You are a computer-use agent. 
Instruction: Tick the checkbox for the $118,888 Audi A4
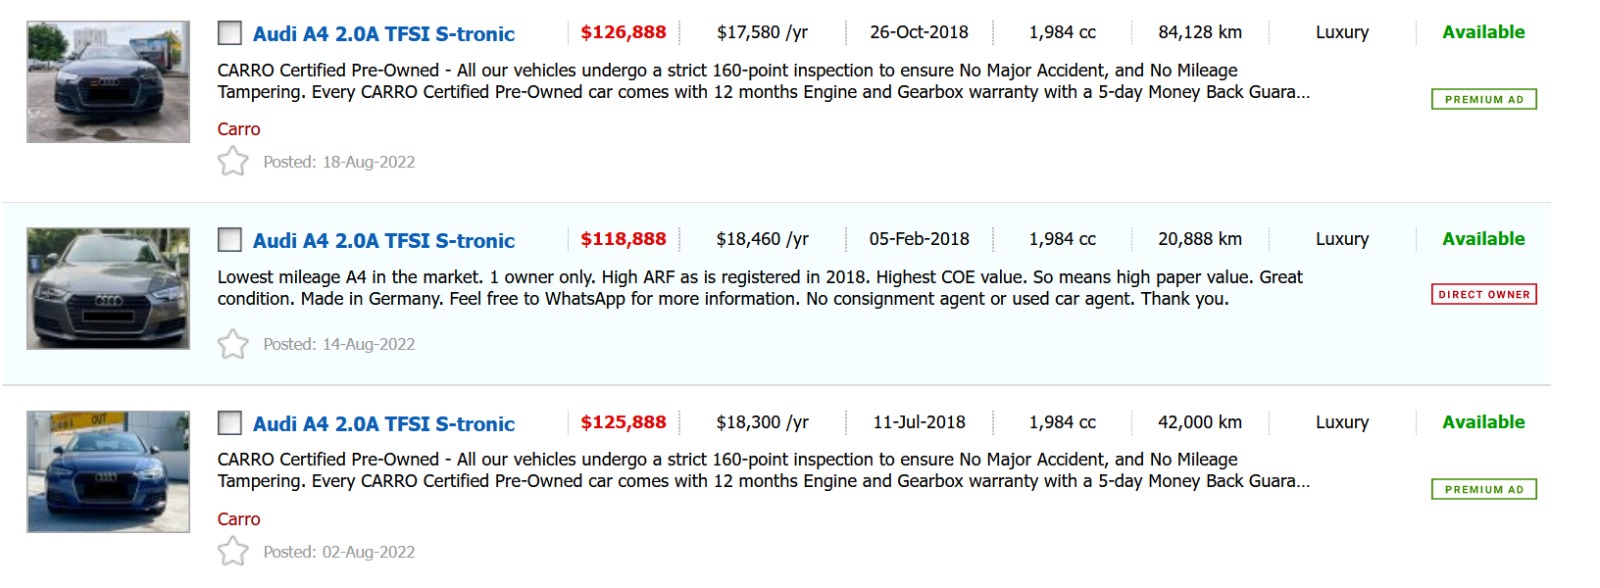tap(230, 240)
